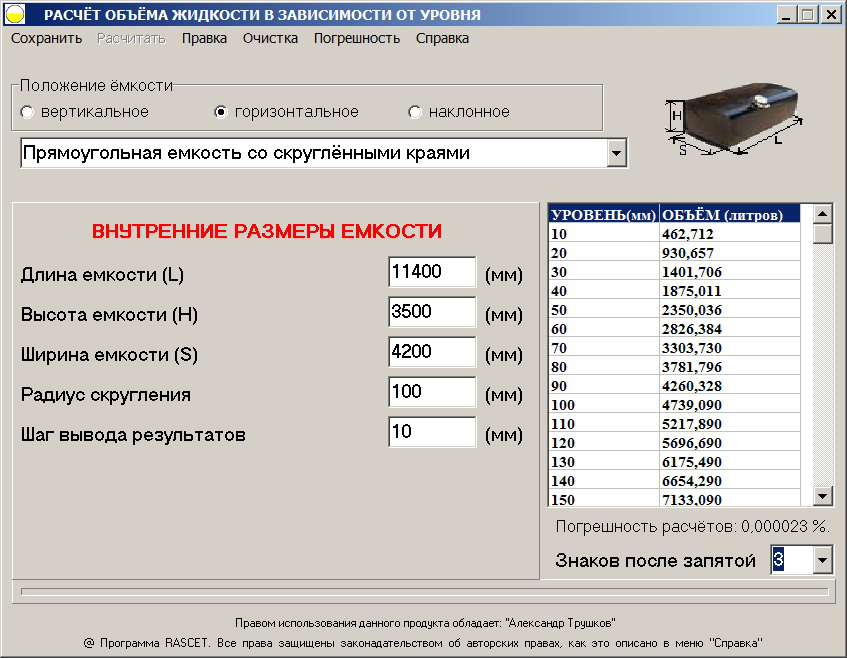847x658 pixels.
Task: Select the вертикальное tank position
Action: click(x=27, y=113)
